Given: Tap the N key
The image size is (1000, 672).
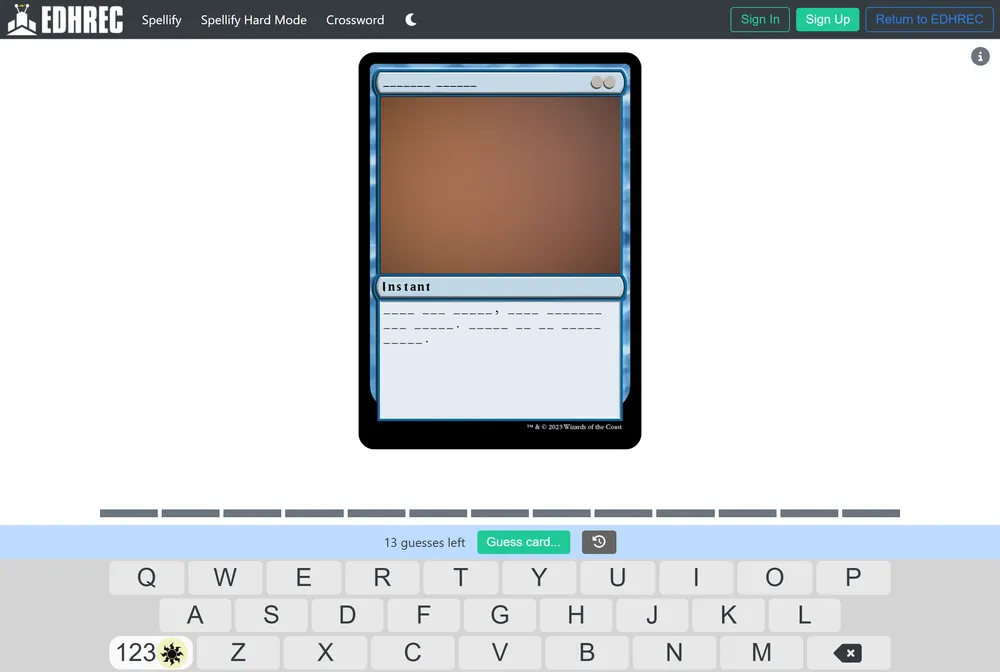Looking at the screenshot, I should [674, 653].
